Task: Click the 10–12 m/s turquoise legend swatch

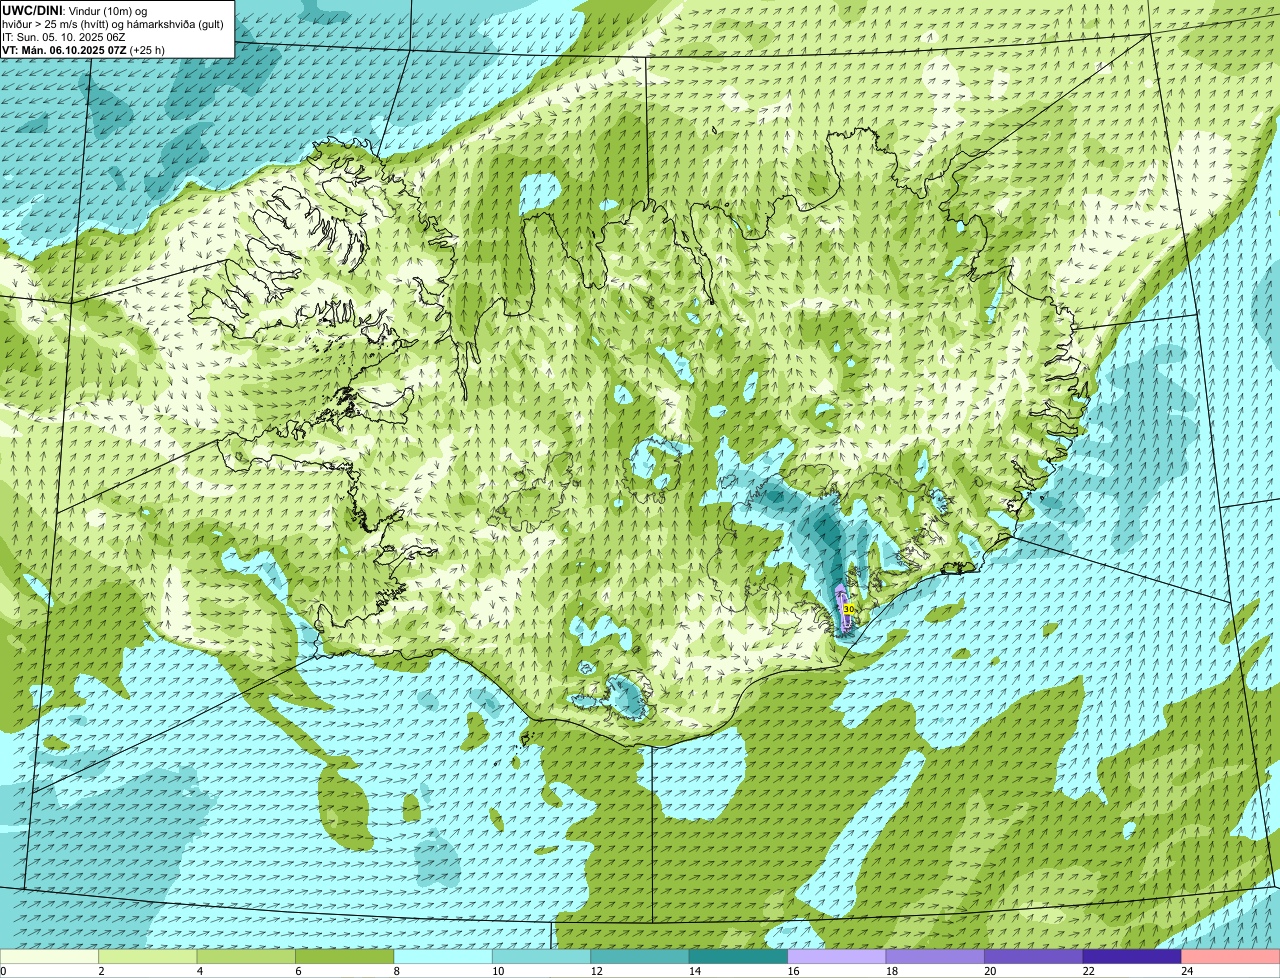Action: pos(542,956)
